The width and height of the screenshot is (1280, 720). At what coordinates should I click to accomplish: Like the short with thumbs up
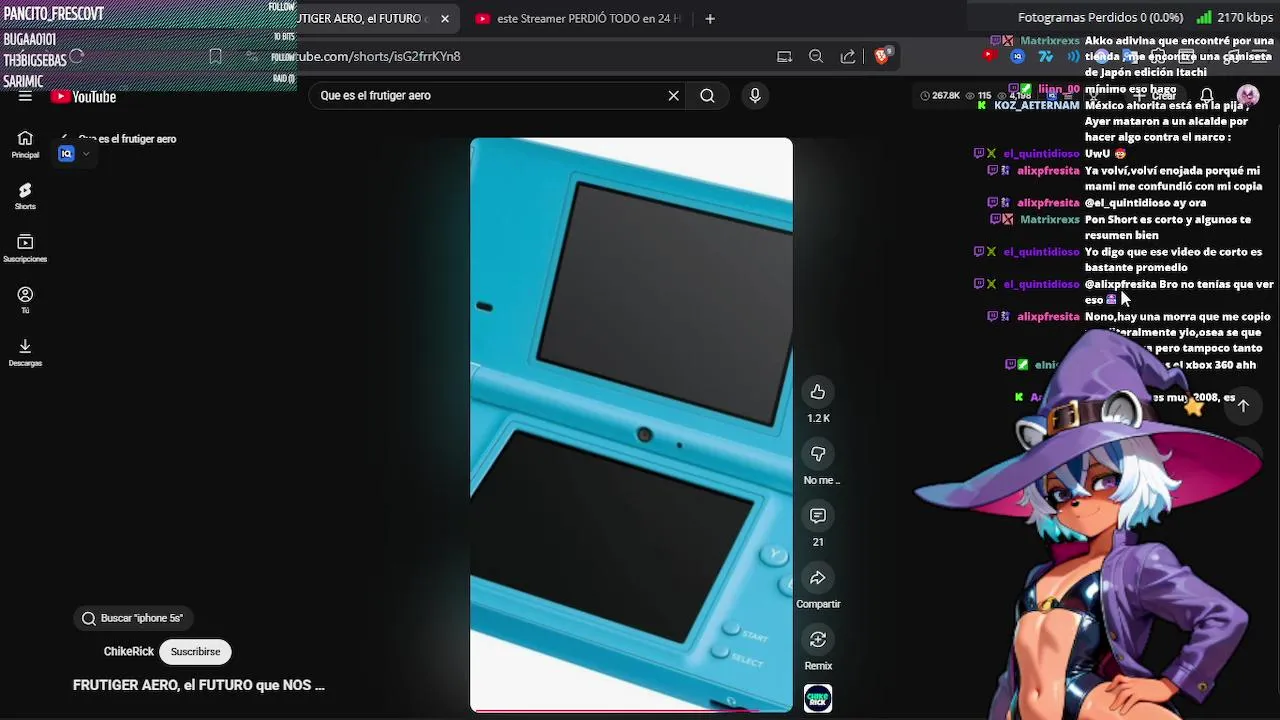[818, 392]
